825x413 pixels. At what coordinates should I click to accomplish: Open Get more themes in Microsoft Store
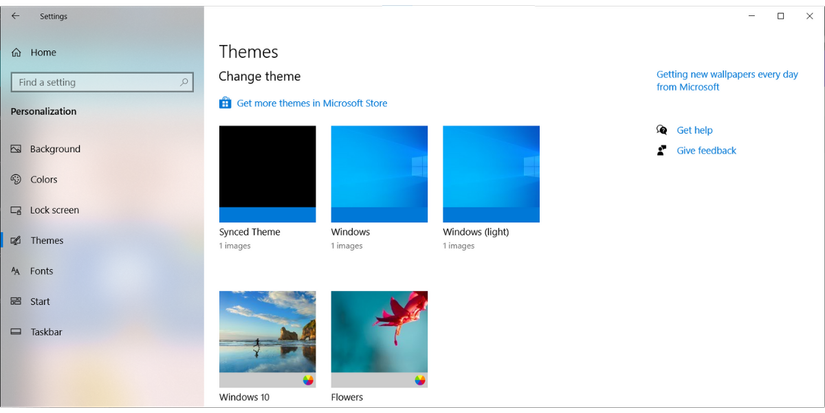pos(311,103)
